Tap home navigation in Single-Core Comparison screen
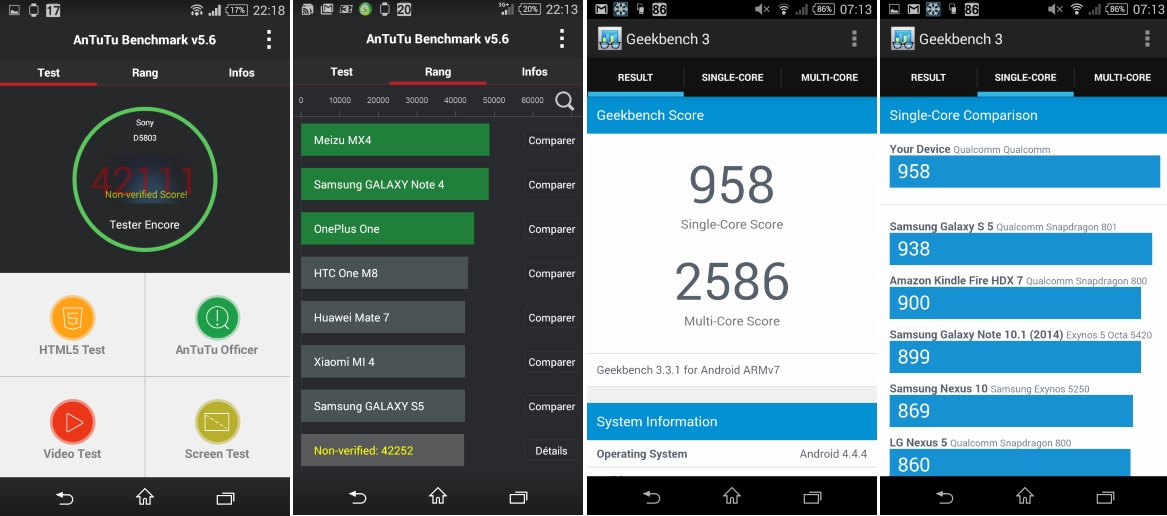Viewport: 1167px width, 516px height. (x=1025, y=496)
